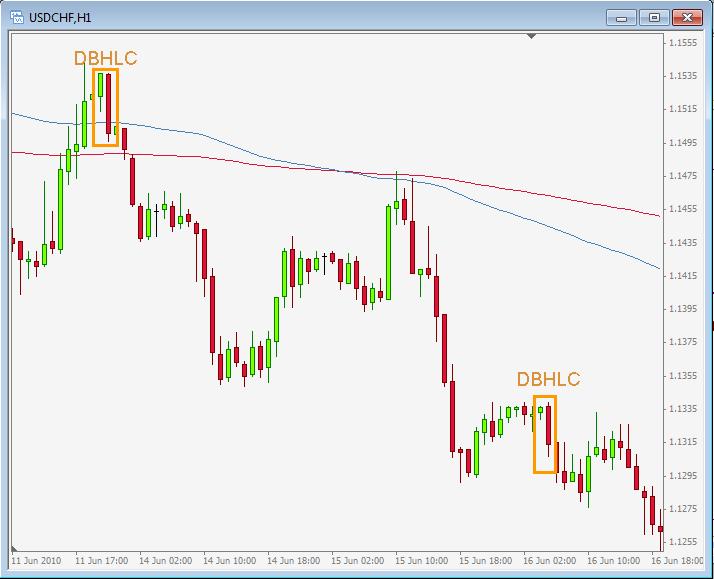The width and height of the screenshot is (714, 579).
Task: Click the 1.1255 price axis label
Action: click(683, 542)
